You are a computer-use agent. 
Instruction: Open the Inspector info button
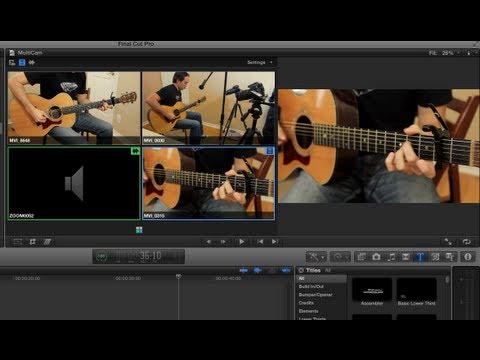point(468,257)
